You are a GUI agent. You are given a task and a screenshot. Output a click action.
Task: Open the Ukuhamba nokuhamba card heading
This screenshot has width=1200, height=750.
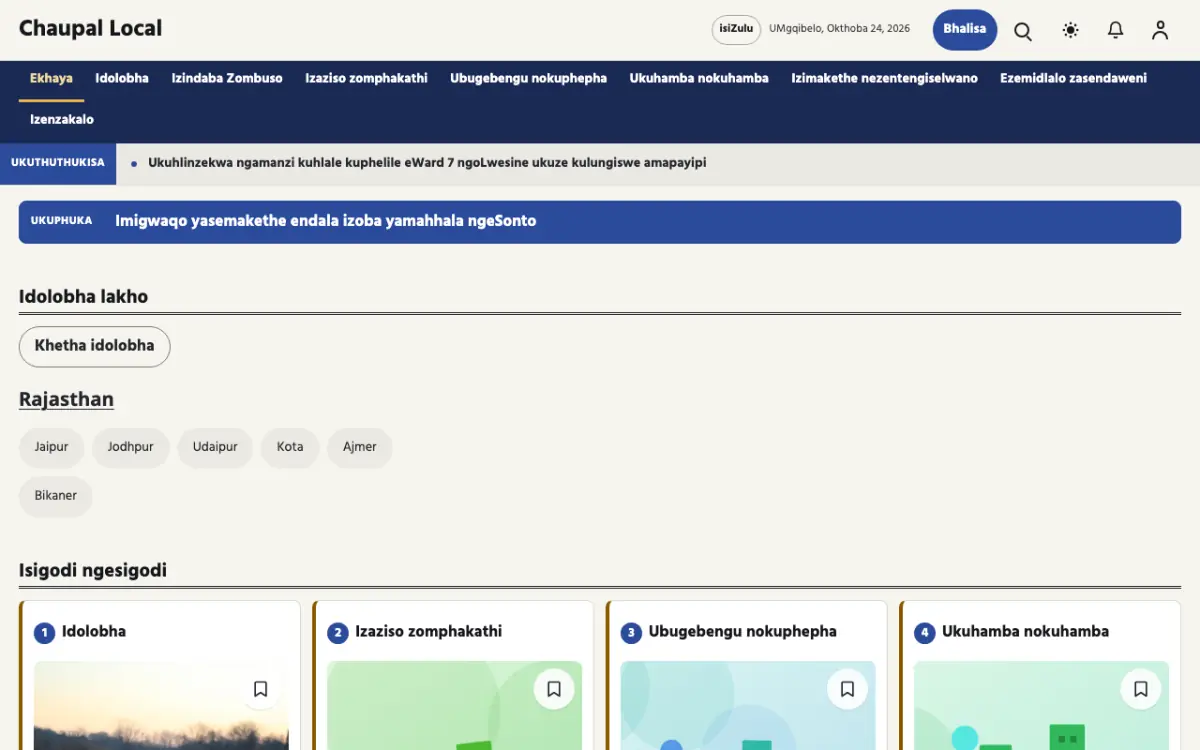[1025, 632]
